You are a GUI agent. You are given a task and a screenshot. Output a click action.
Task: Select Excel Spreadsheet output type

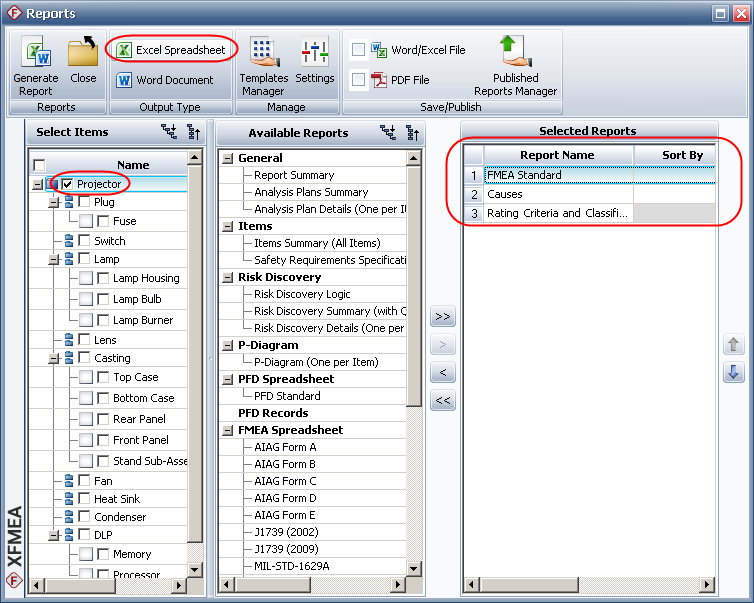(x=171, y=50)
